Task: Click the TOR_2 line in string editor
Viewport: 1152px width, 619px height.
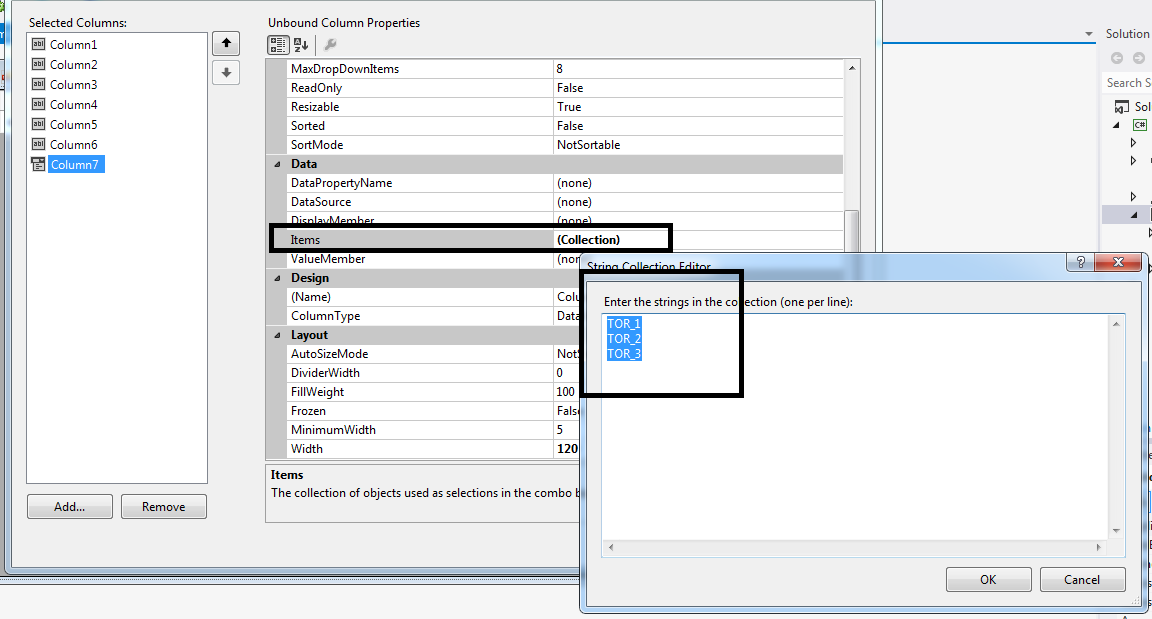Action: coord(624,339)
